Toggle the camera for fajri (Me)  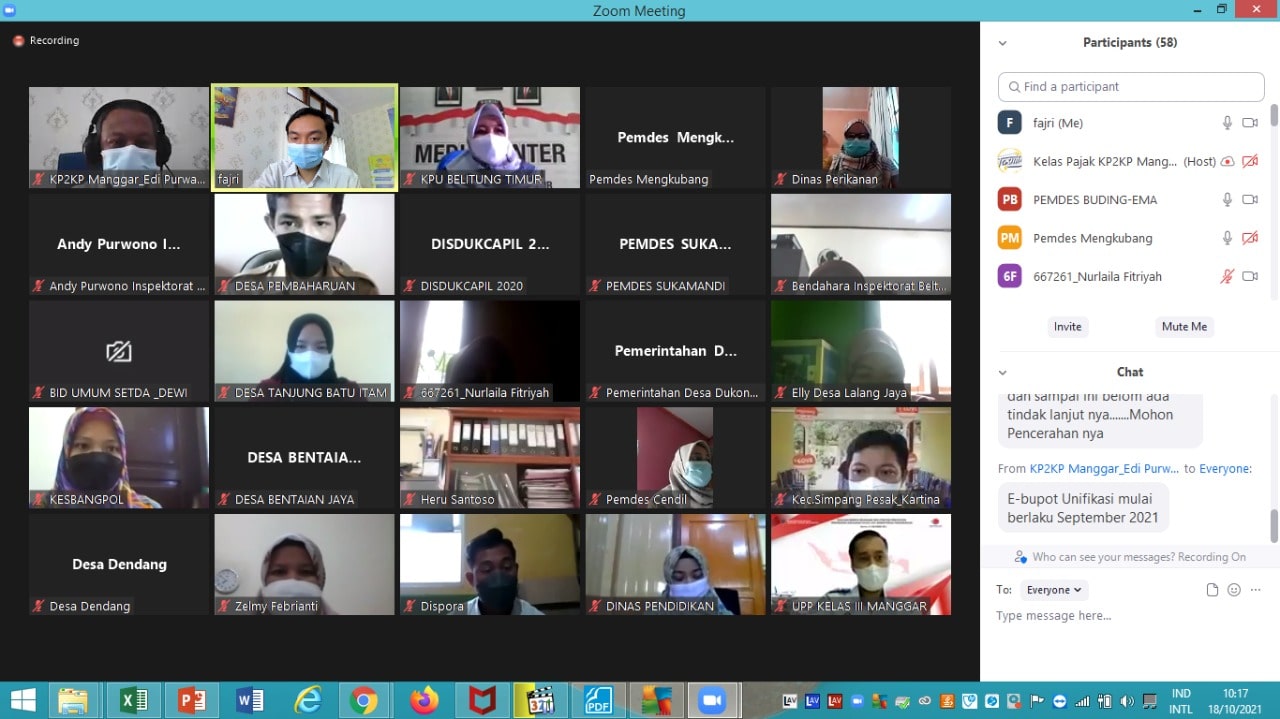tap(1249, 123)
